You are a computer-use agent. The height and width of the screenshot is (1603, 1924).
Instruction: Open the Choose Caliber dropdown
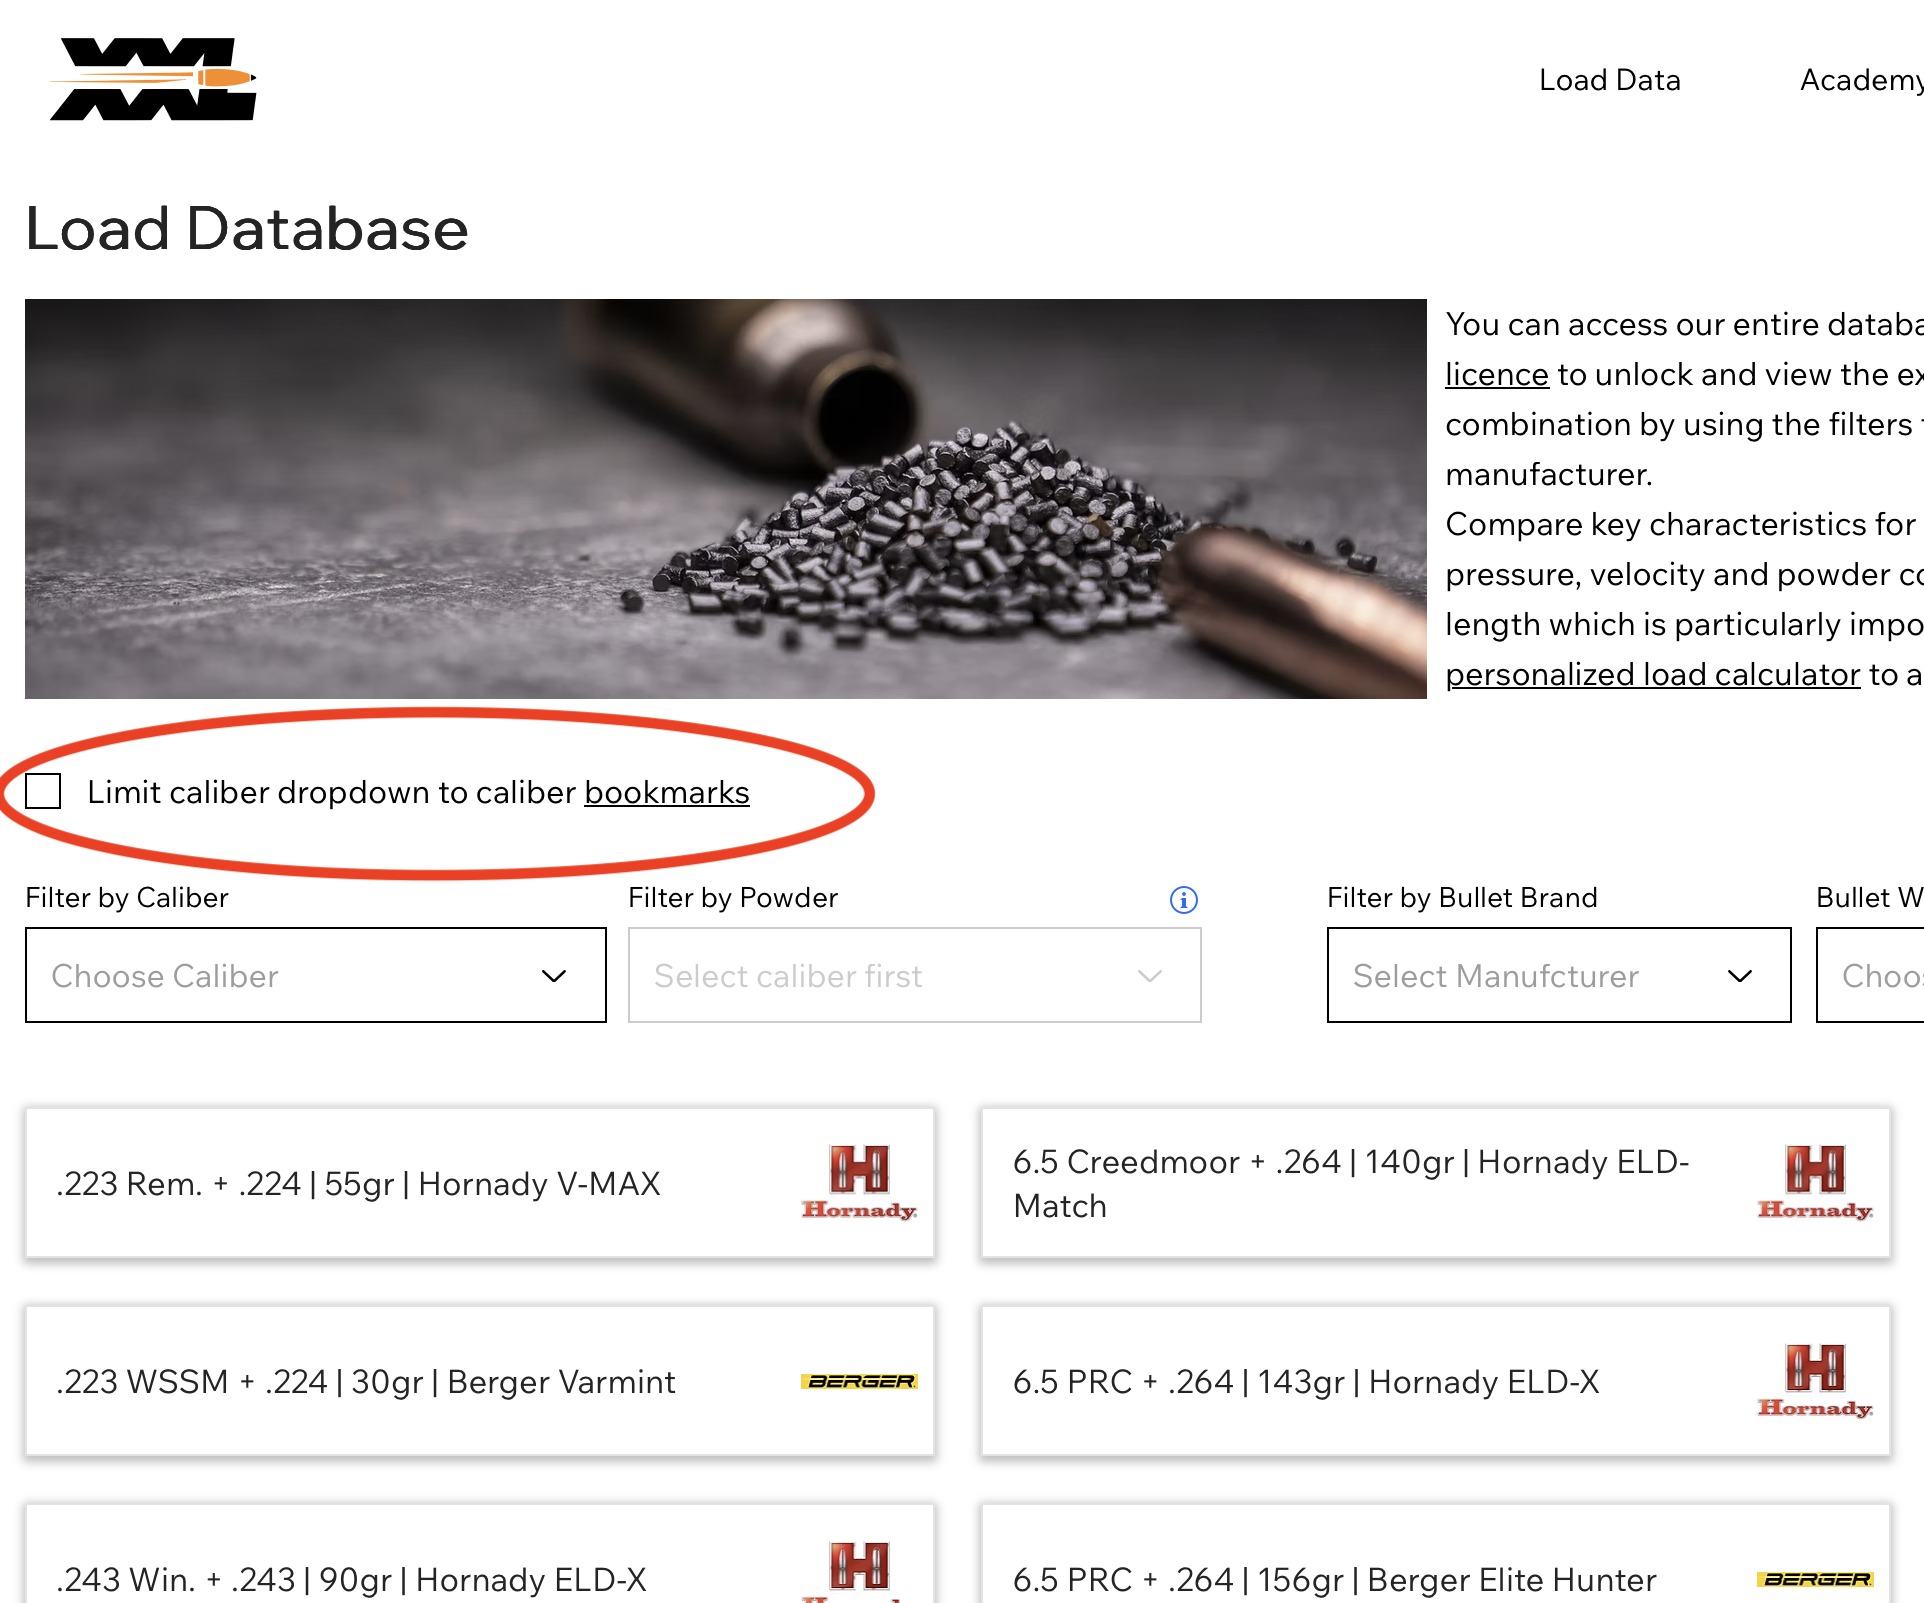[x=315, y=975]
